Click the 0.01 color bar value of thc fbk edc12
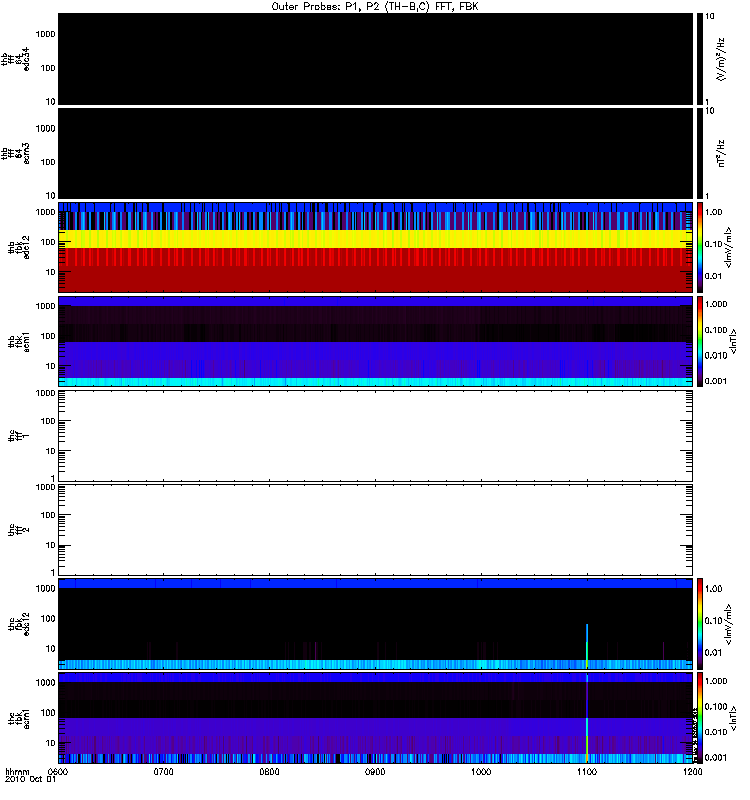Viewport: 750px width, 800px height. click(x=713, y=652)
